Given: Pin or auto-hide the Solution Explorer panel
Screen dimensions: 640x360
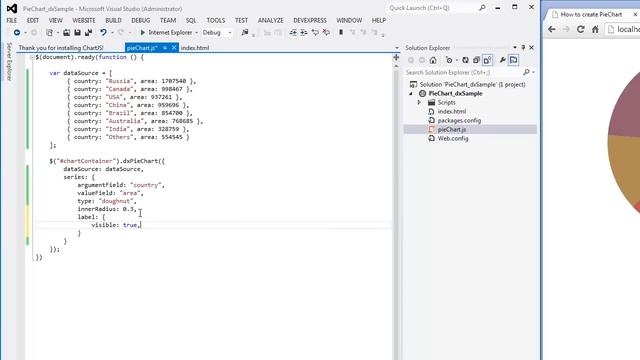Looking at the screenshot, I should (523, 48).
